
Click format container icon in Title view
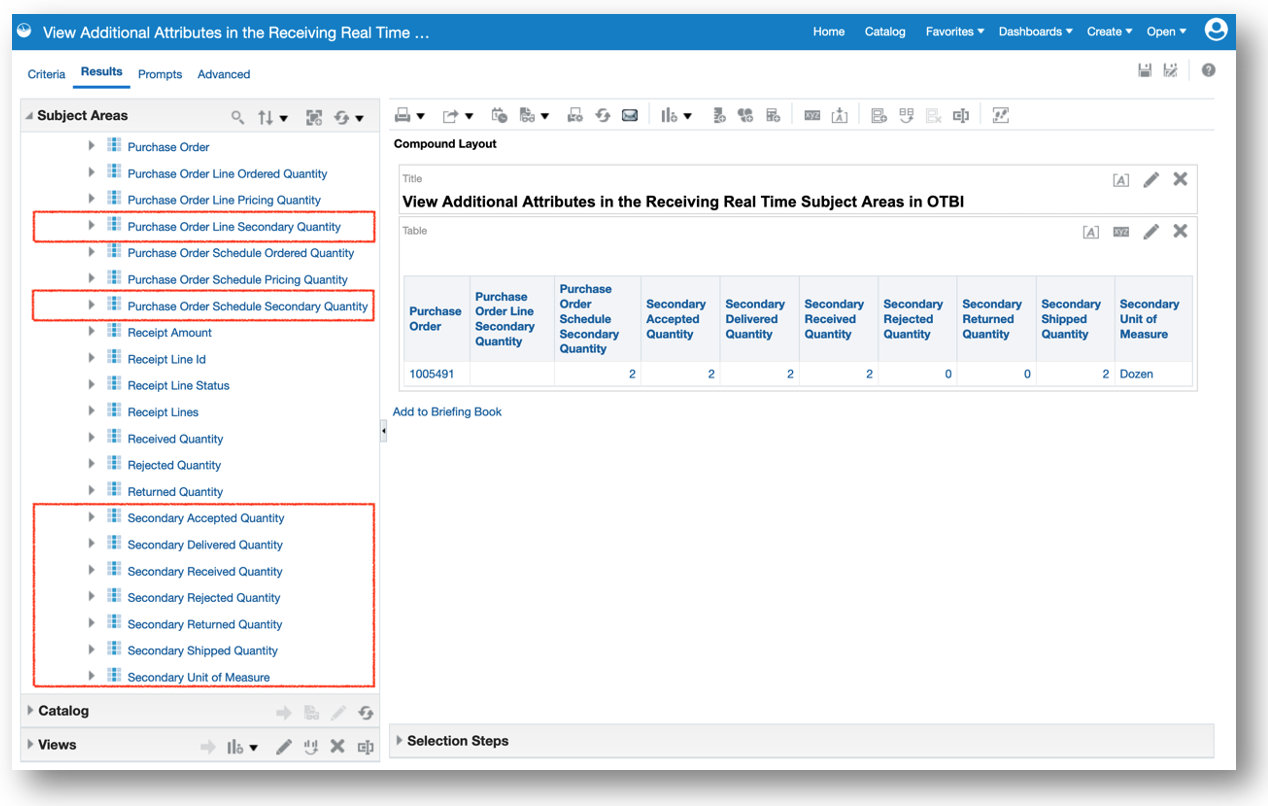pos(1121,180)
